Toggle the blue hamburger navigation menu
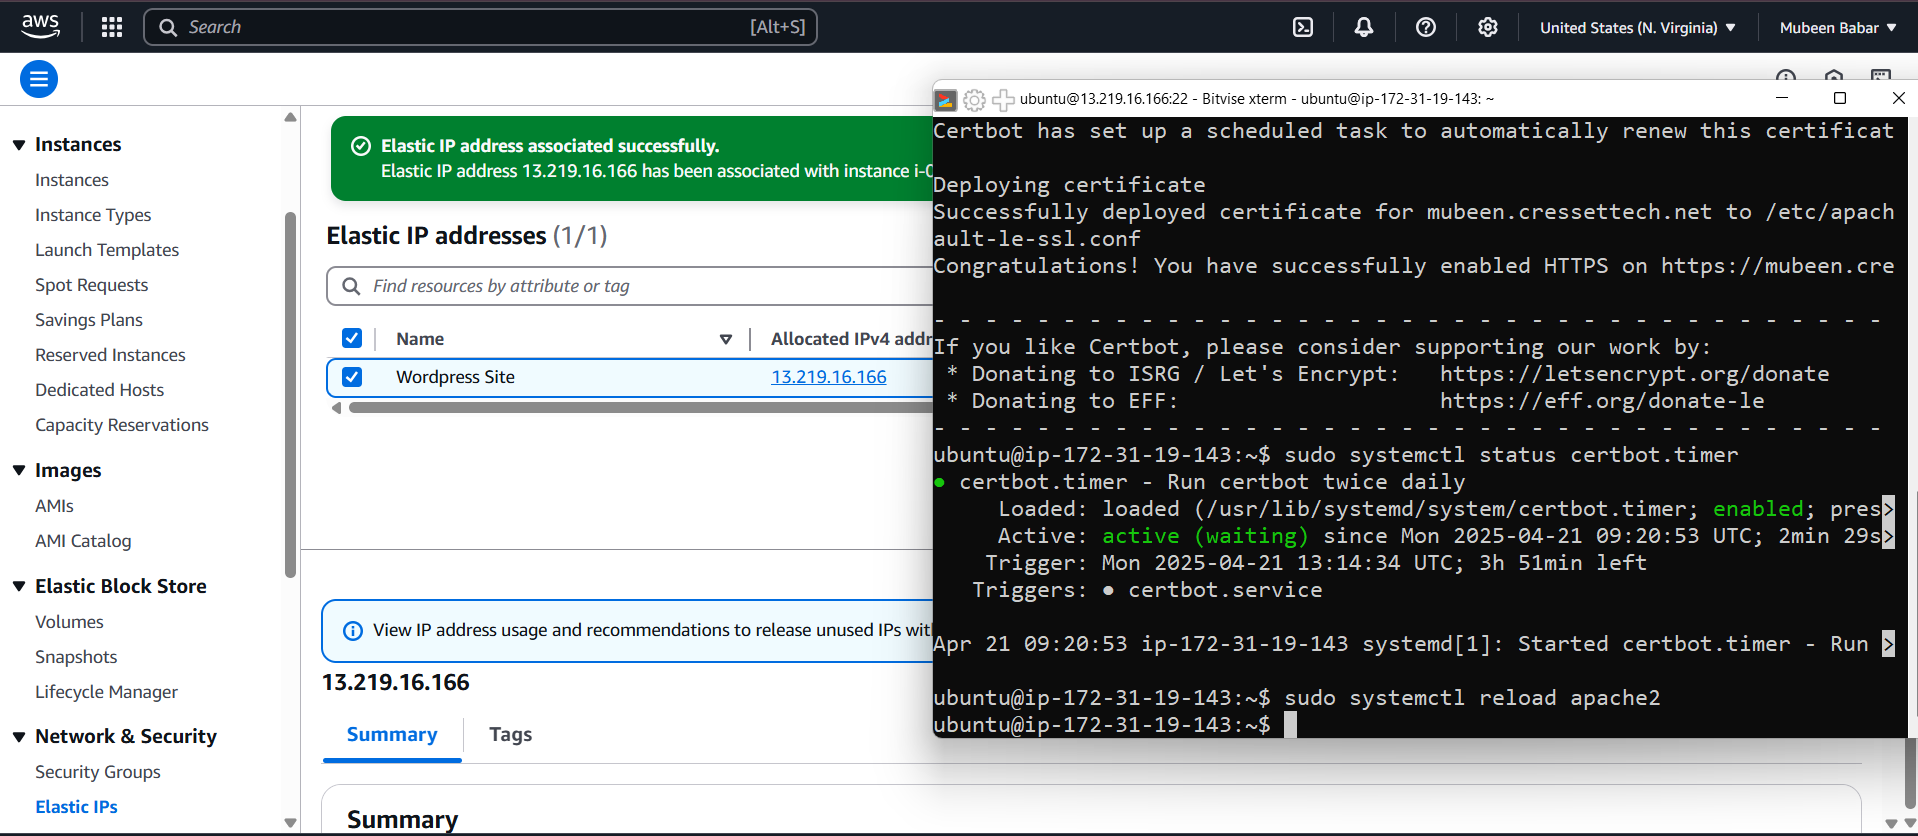The height and width of the screenshot is (836, 1918). tap(39, 79)
